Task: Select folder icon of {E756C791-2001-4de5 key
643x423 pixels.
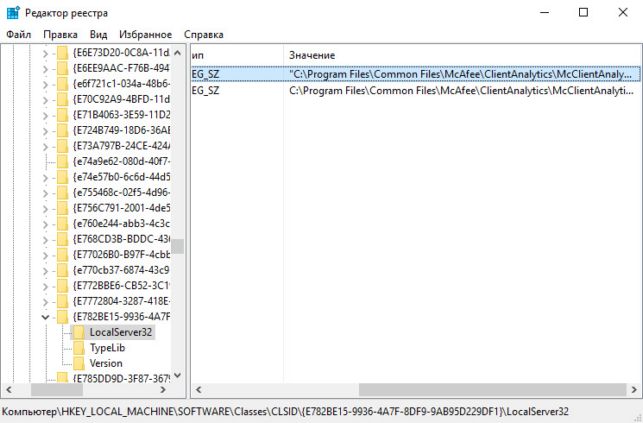Action: [62, 209]
